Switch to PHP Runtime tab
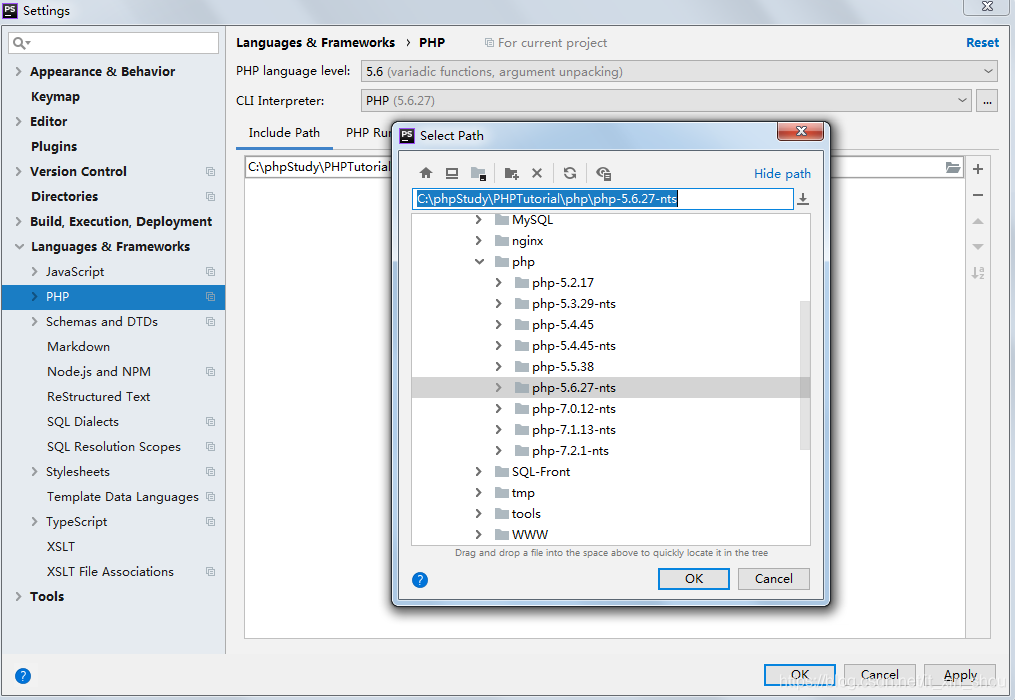The image size is (1015, 700). [368, 133]
